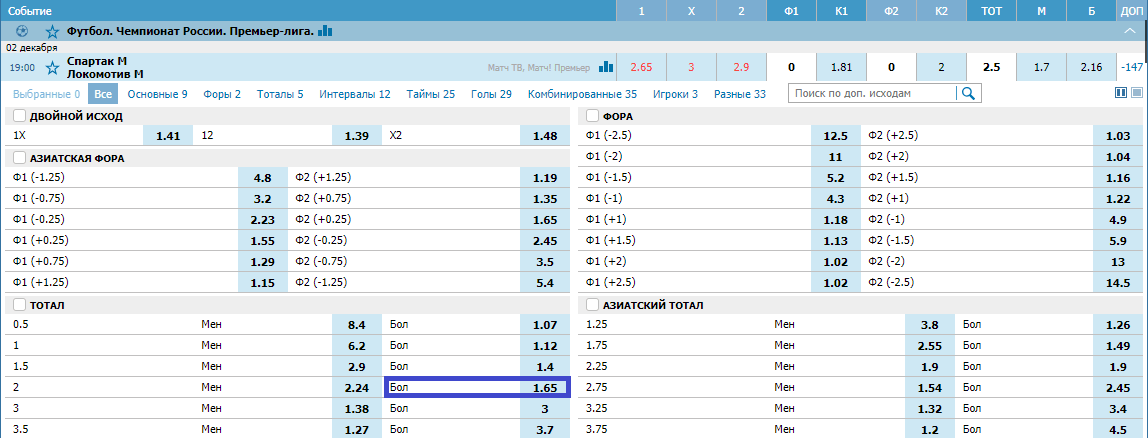Screen dimensions: 1148x438
Task: Select total 3.5 under odds 1.27
Action: click(x=357, y=429)
